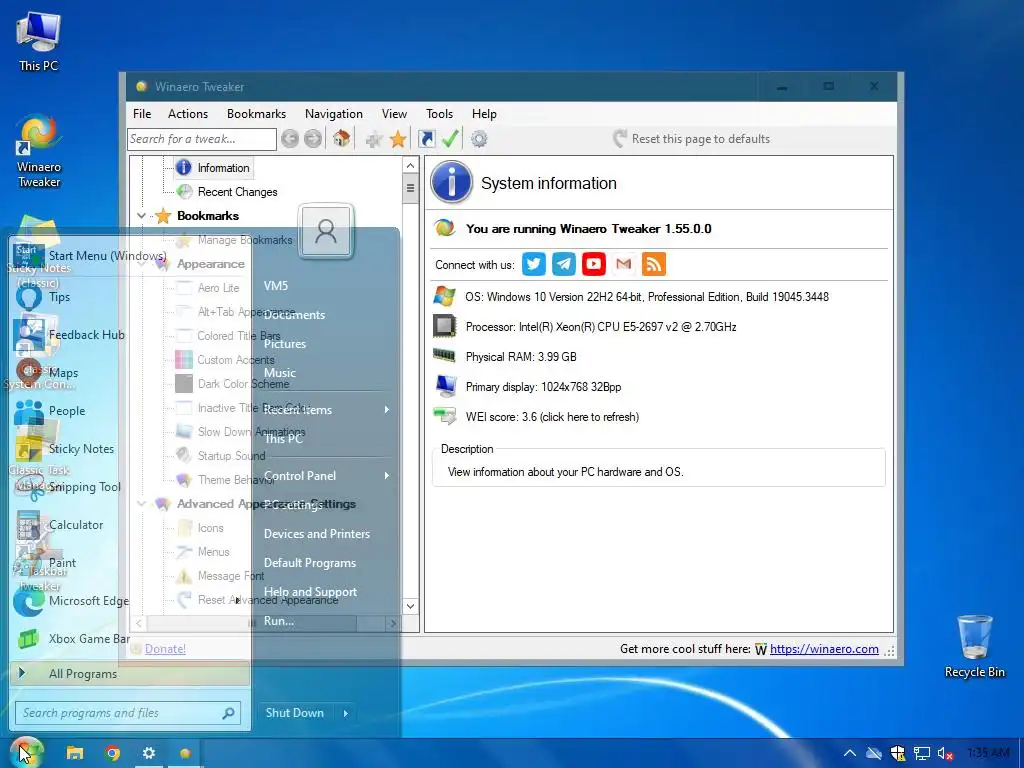
Task: Open Winaero's Telegram channel icon
Action: point(564,264)
